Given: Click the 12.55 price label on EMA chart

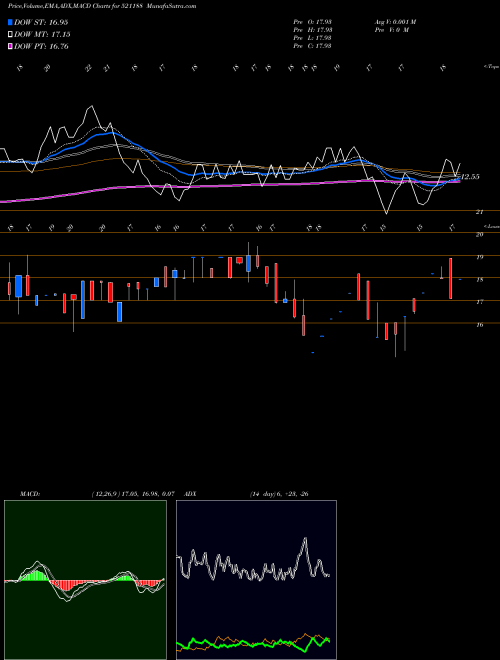Looking at the screenshot, I should [470, 177].
